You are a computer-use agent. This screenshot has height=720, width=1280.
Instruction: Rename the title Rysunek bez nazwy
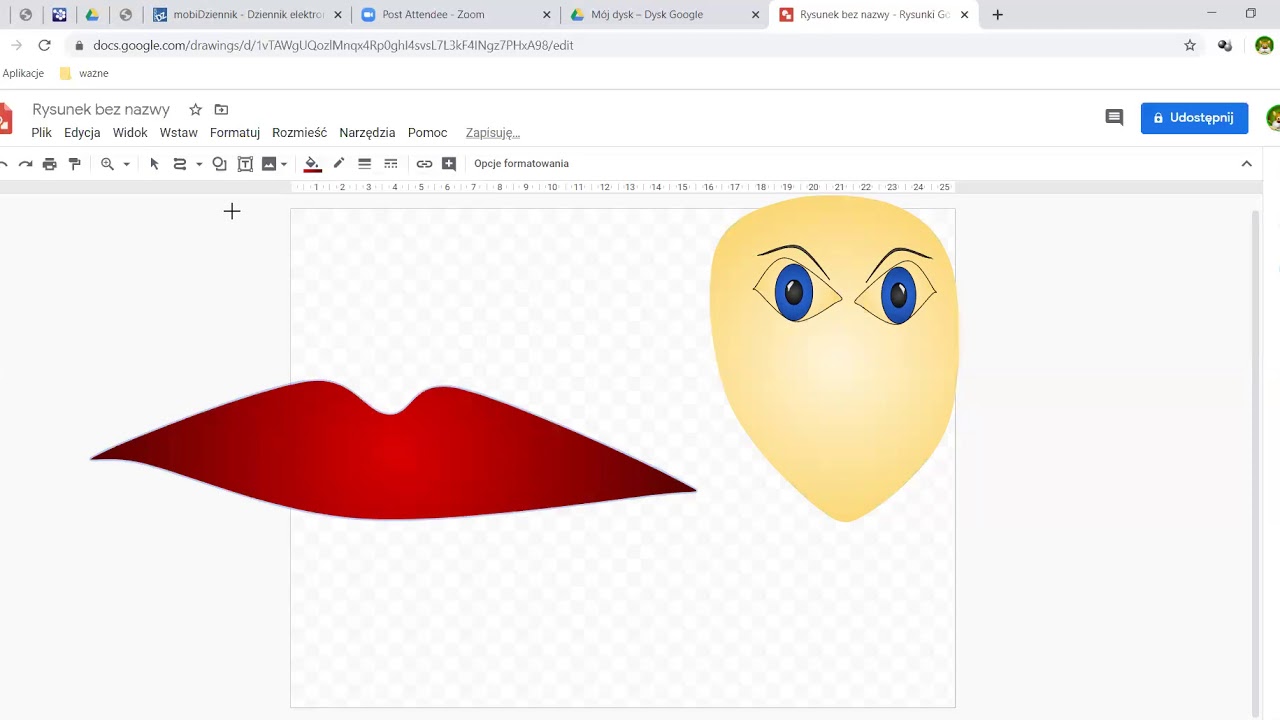[x=101, y=110]
